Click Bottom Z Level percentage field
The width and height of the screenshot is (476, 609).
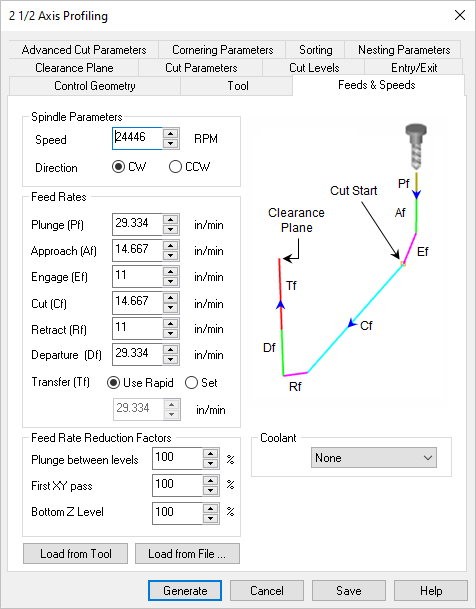point(177,513)
